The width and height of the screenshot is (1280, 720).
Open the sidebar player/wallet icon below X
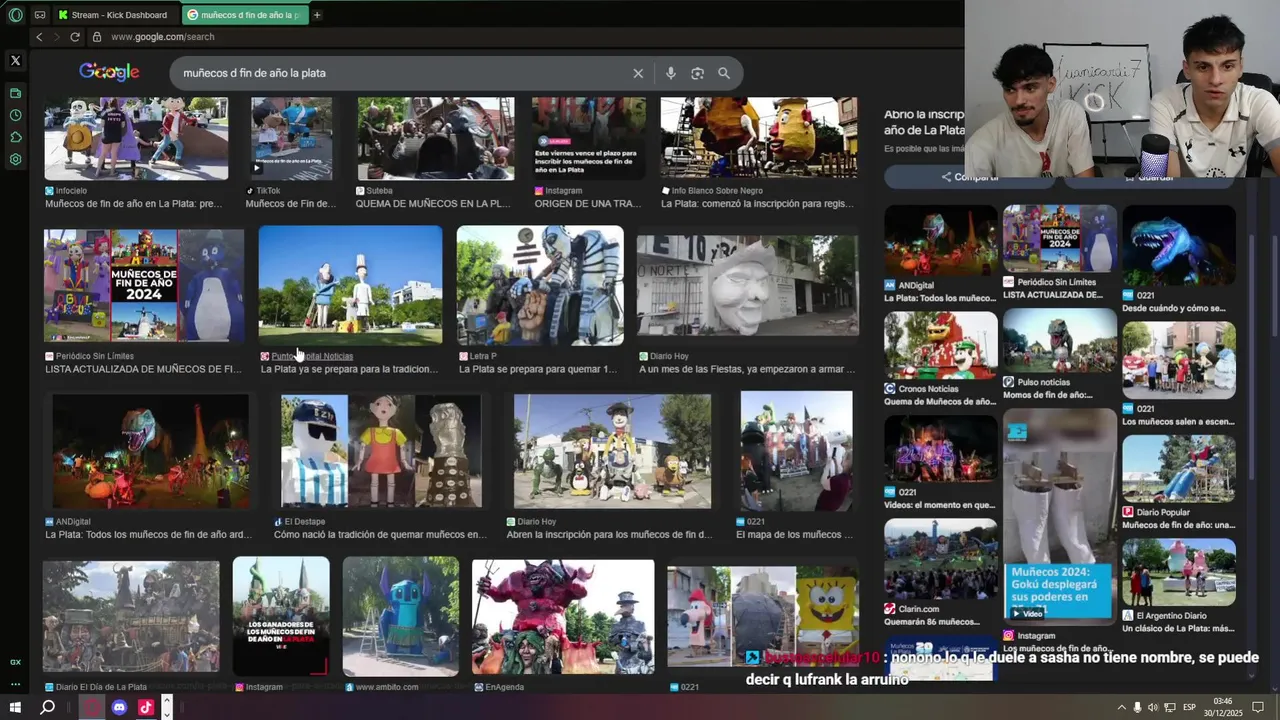pyautogui.click(x=15, y=93)
